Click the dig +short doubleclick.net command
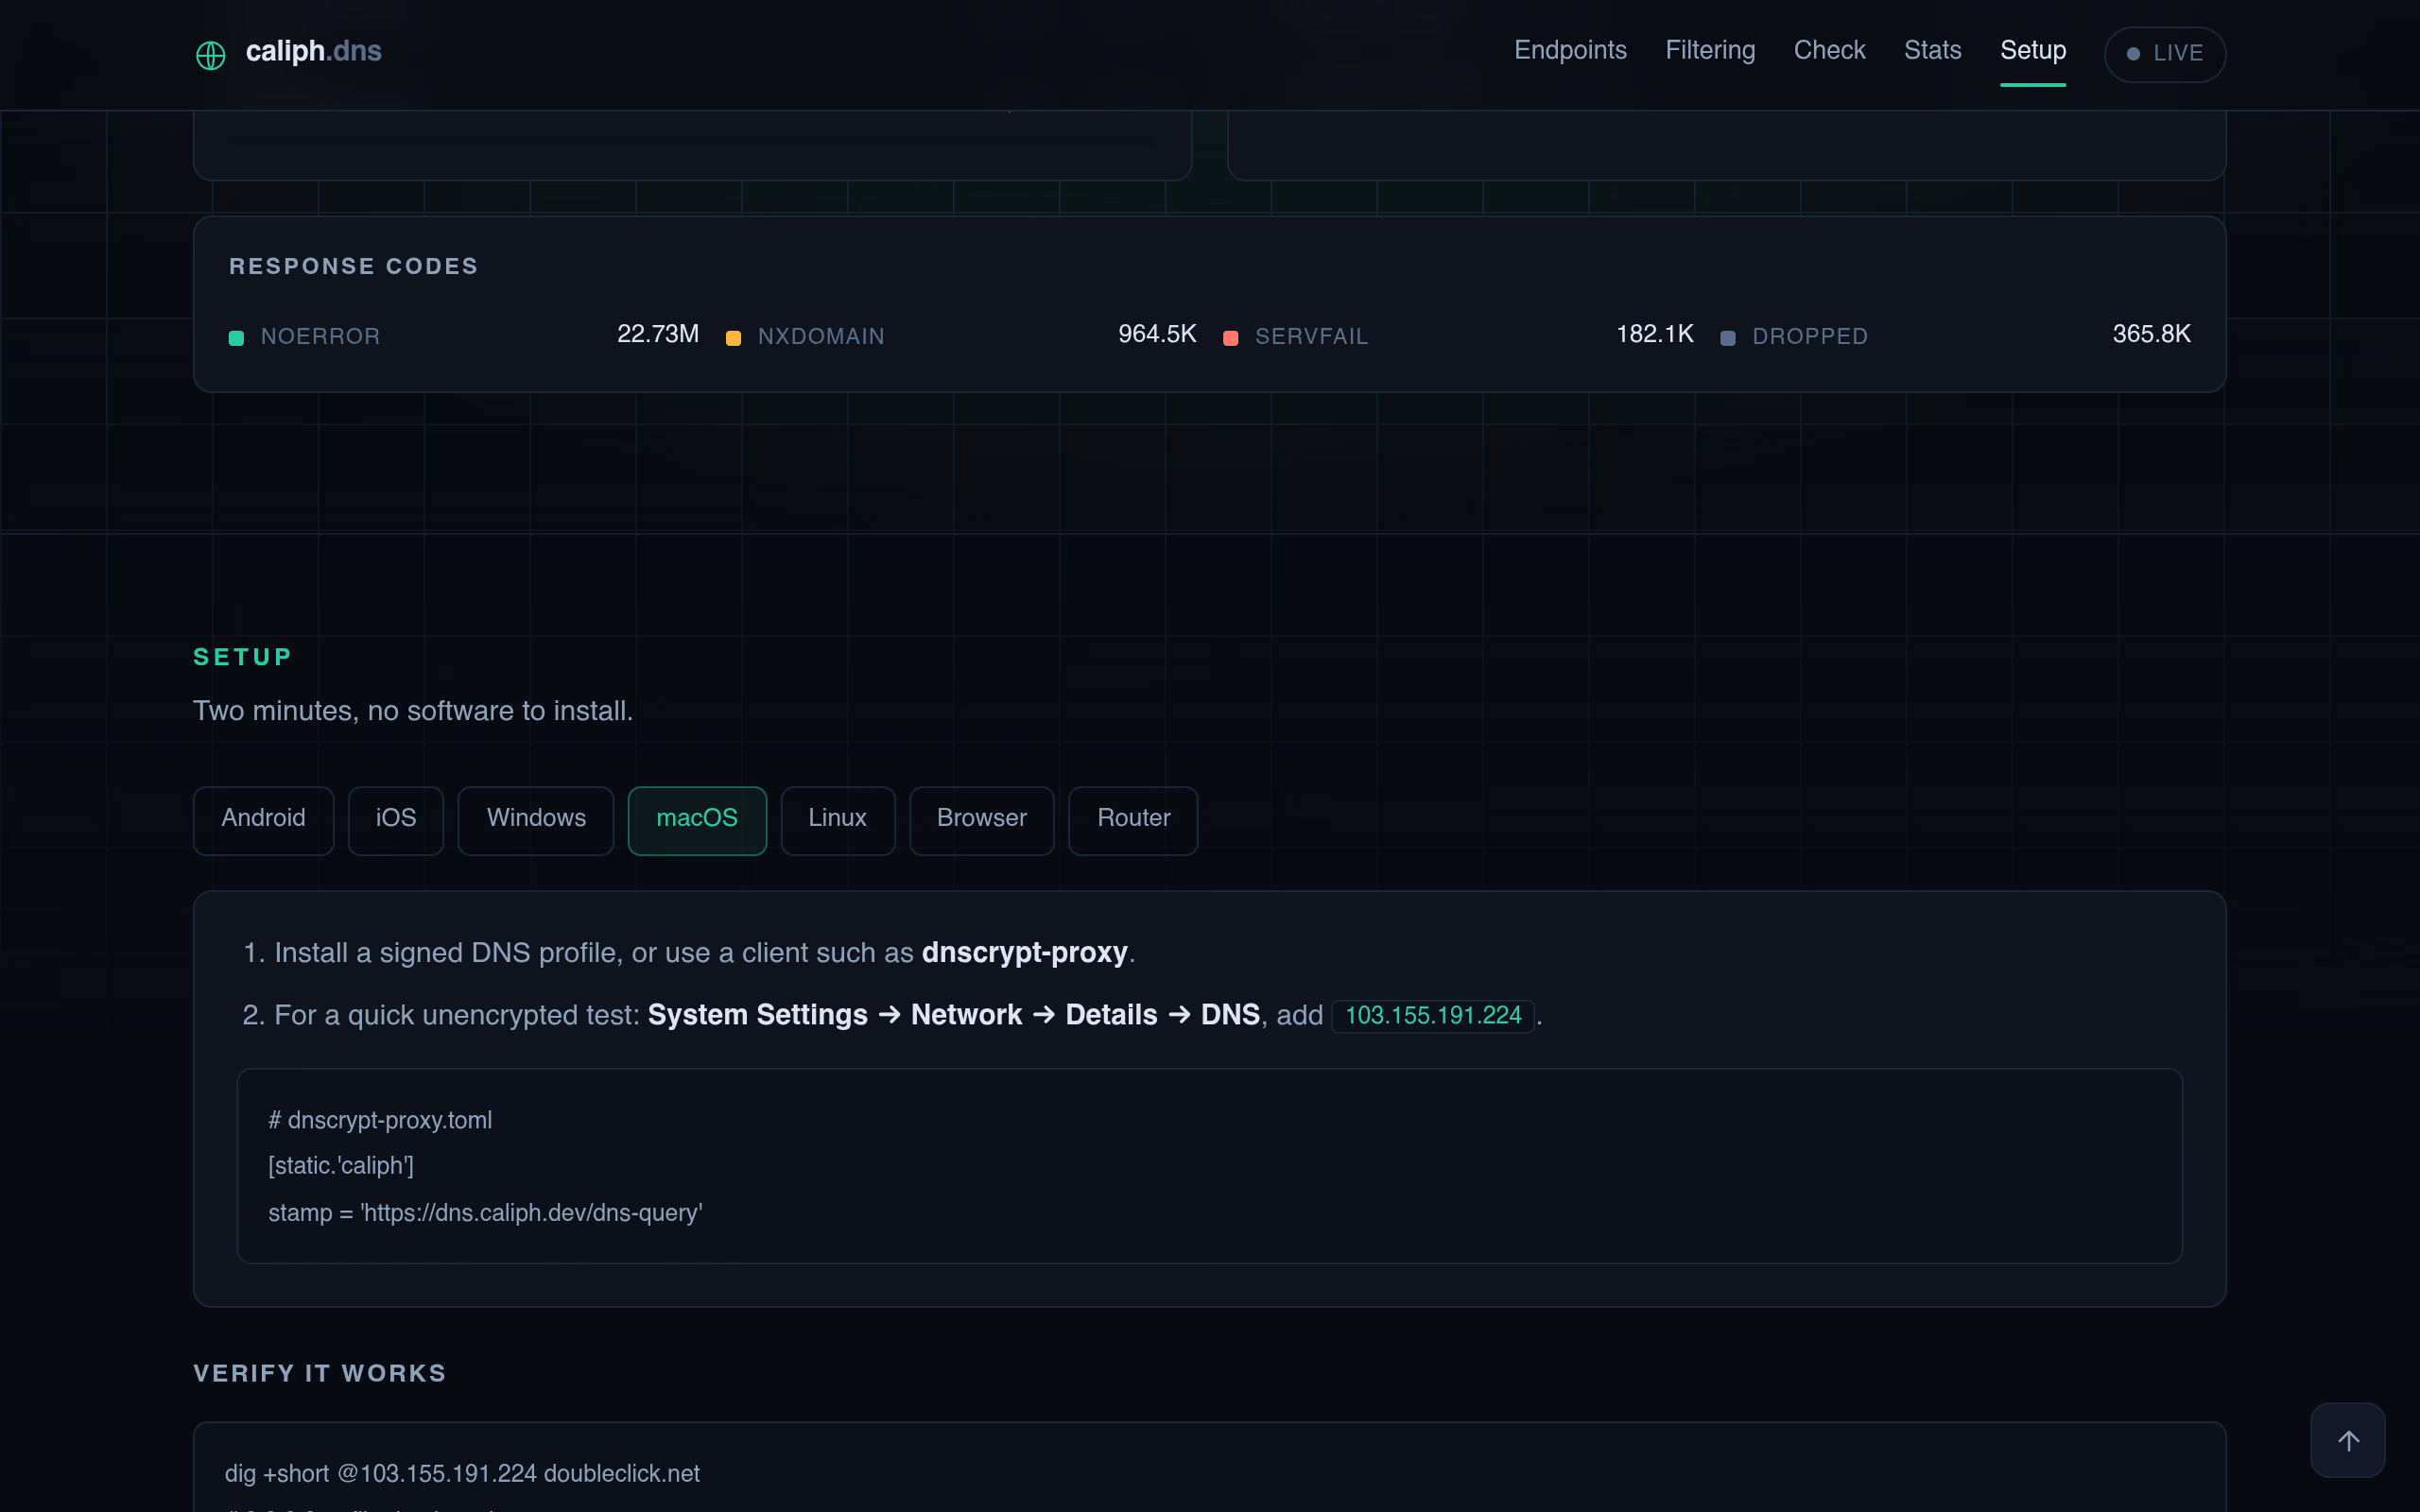The image size is (2420, 1512). [x=462, y=1473]
